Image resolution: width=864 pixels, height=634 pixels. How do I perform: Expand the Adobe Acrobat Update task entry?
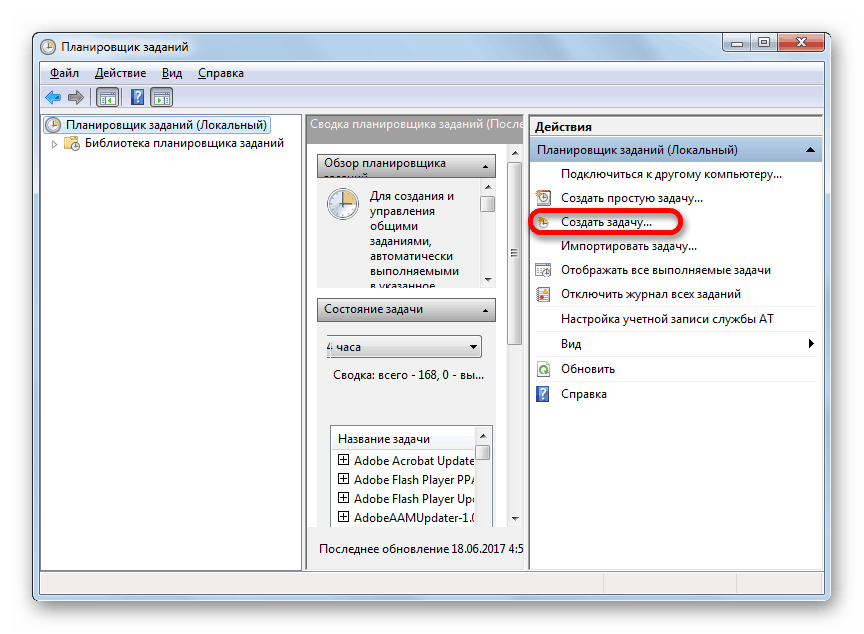[x=343, y=460]
